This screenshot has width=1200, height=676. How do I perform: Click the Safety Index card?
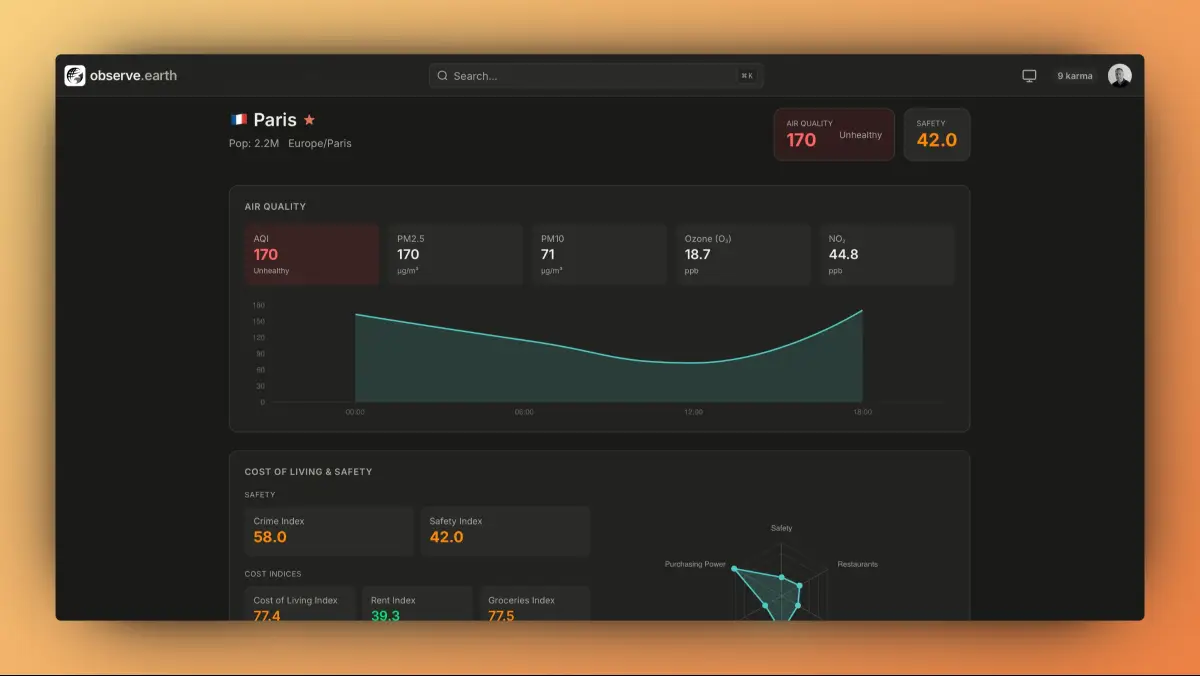[505, 531]
